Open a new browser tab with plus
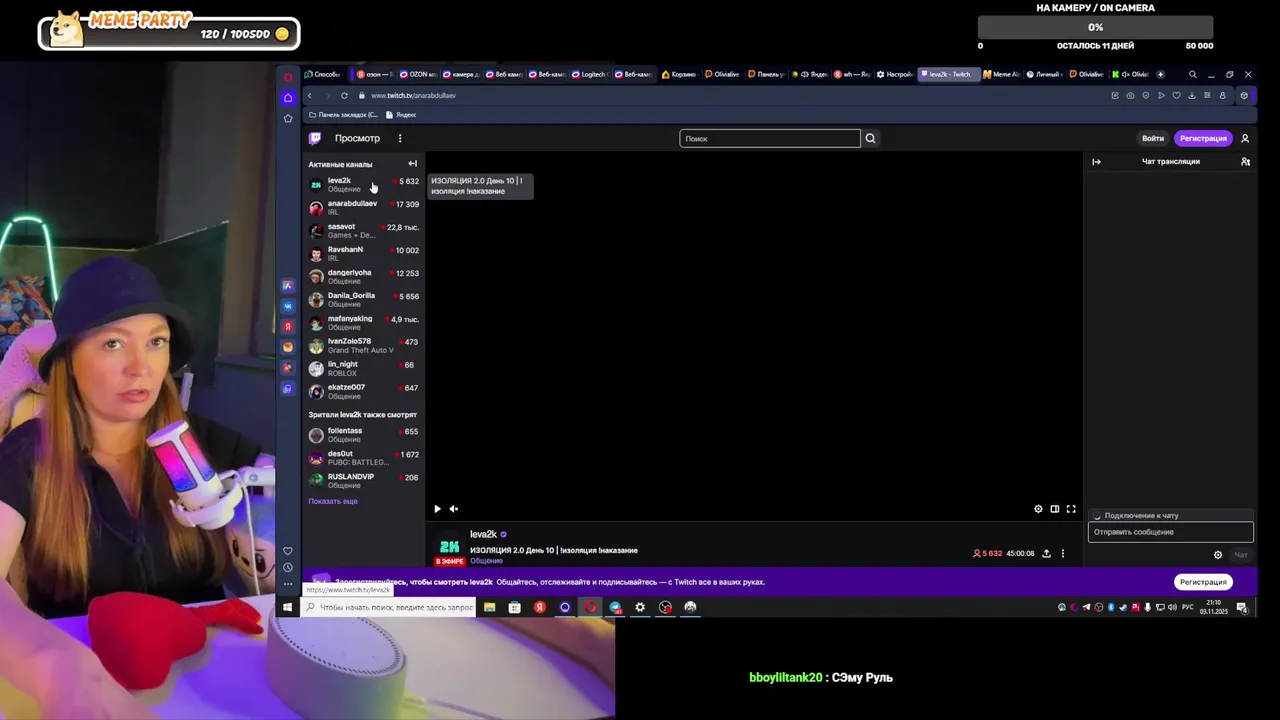 (x=1160, y=74)
